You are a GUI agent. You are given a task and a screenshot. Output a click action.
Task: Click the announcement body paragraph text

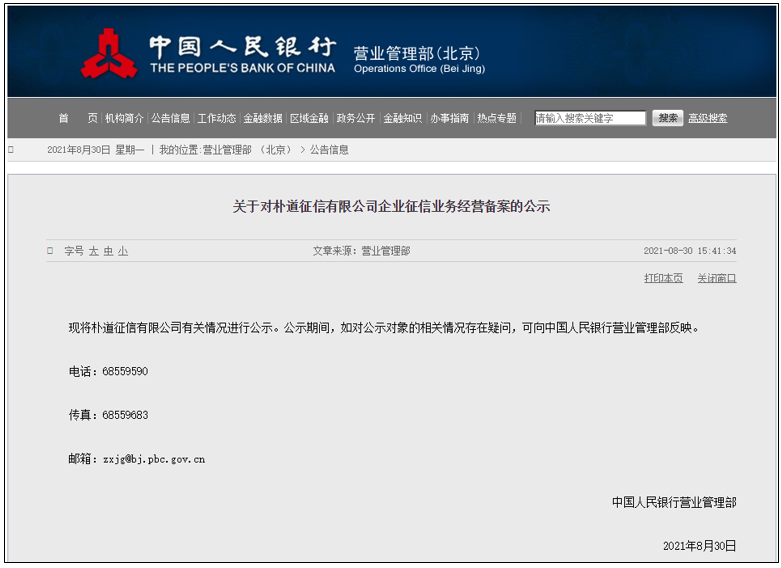384,328
